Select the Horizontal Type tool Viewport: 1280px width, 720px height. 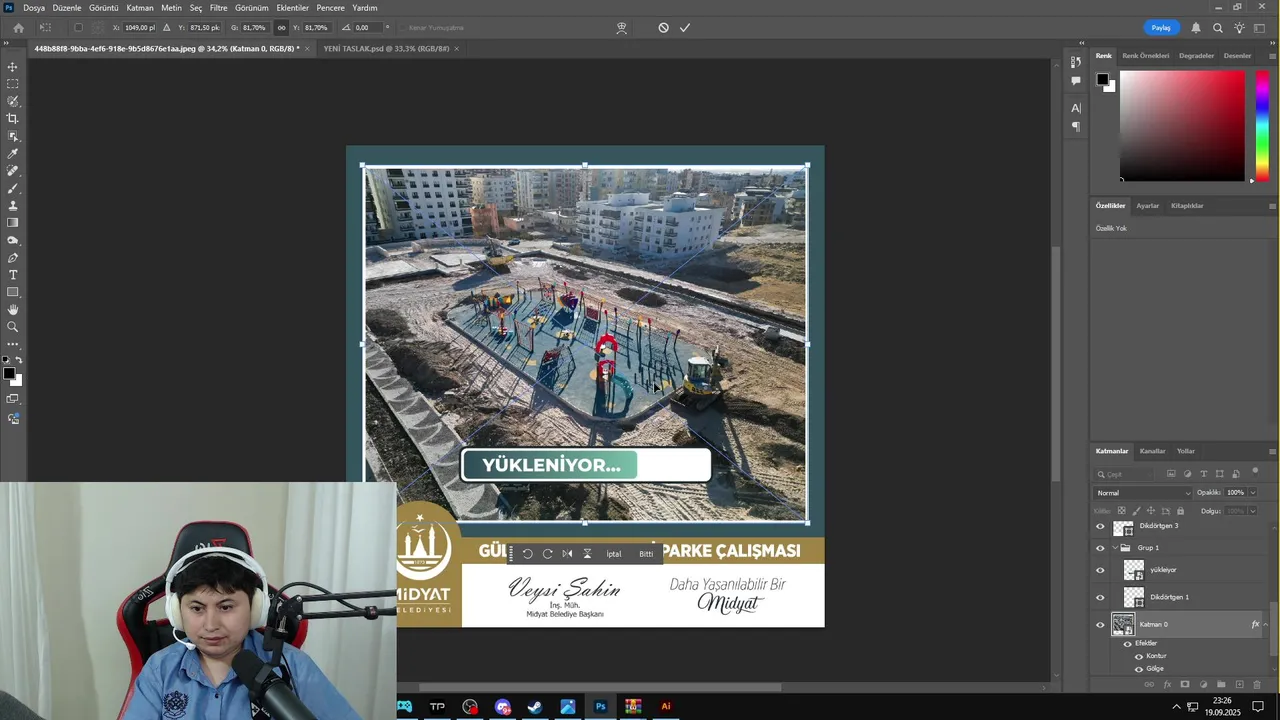point(13,275)
